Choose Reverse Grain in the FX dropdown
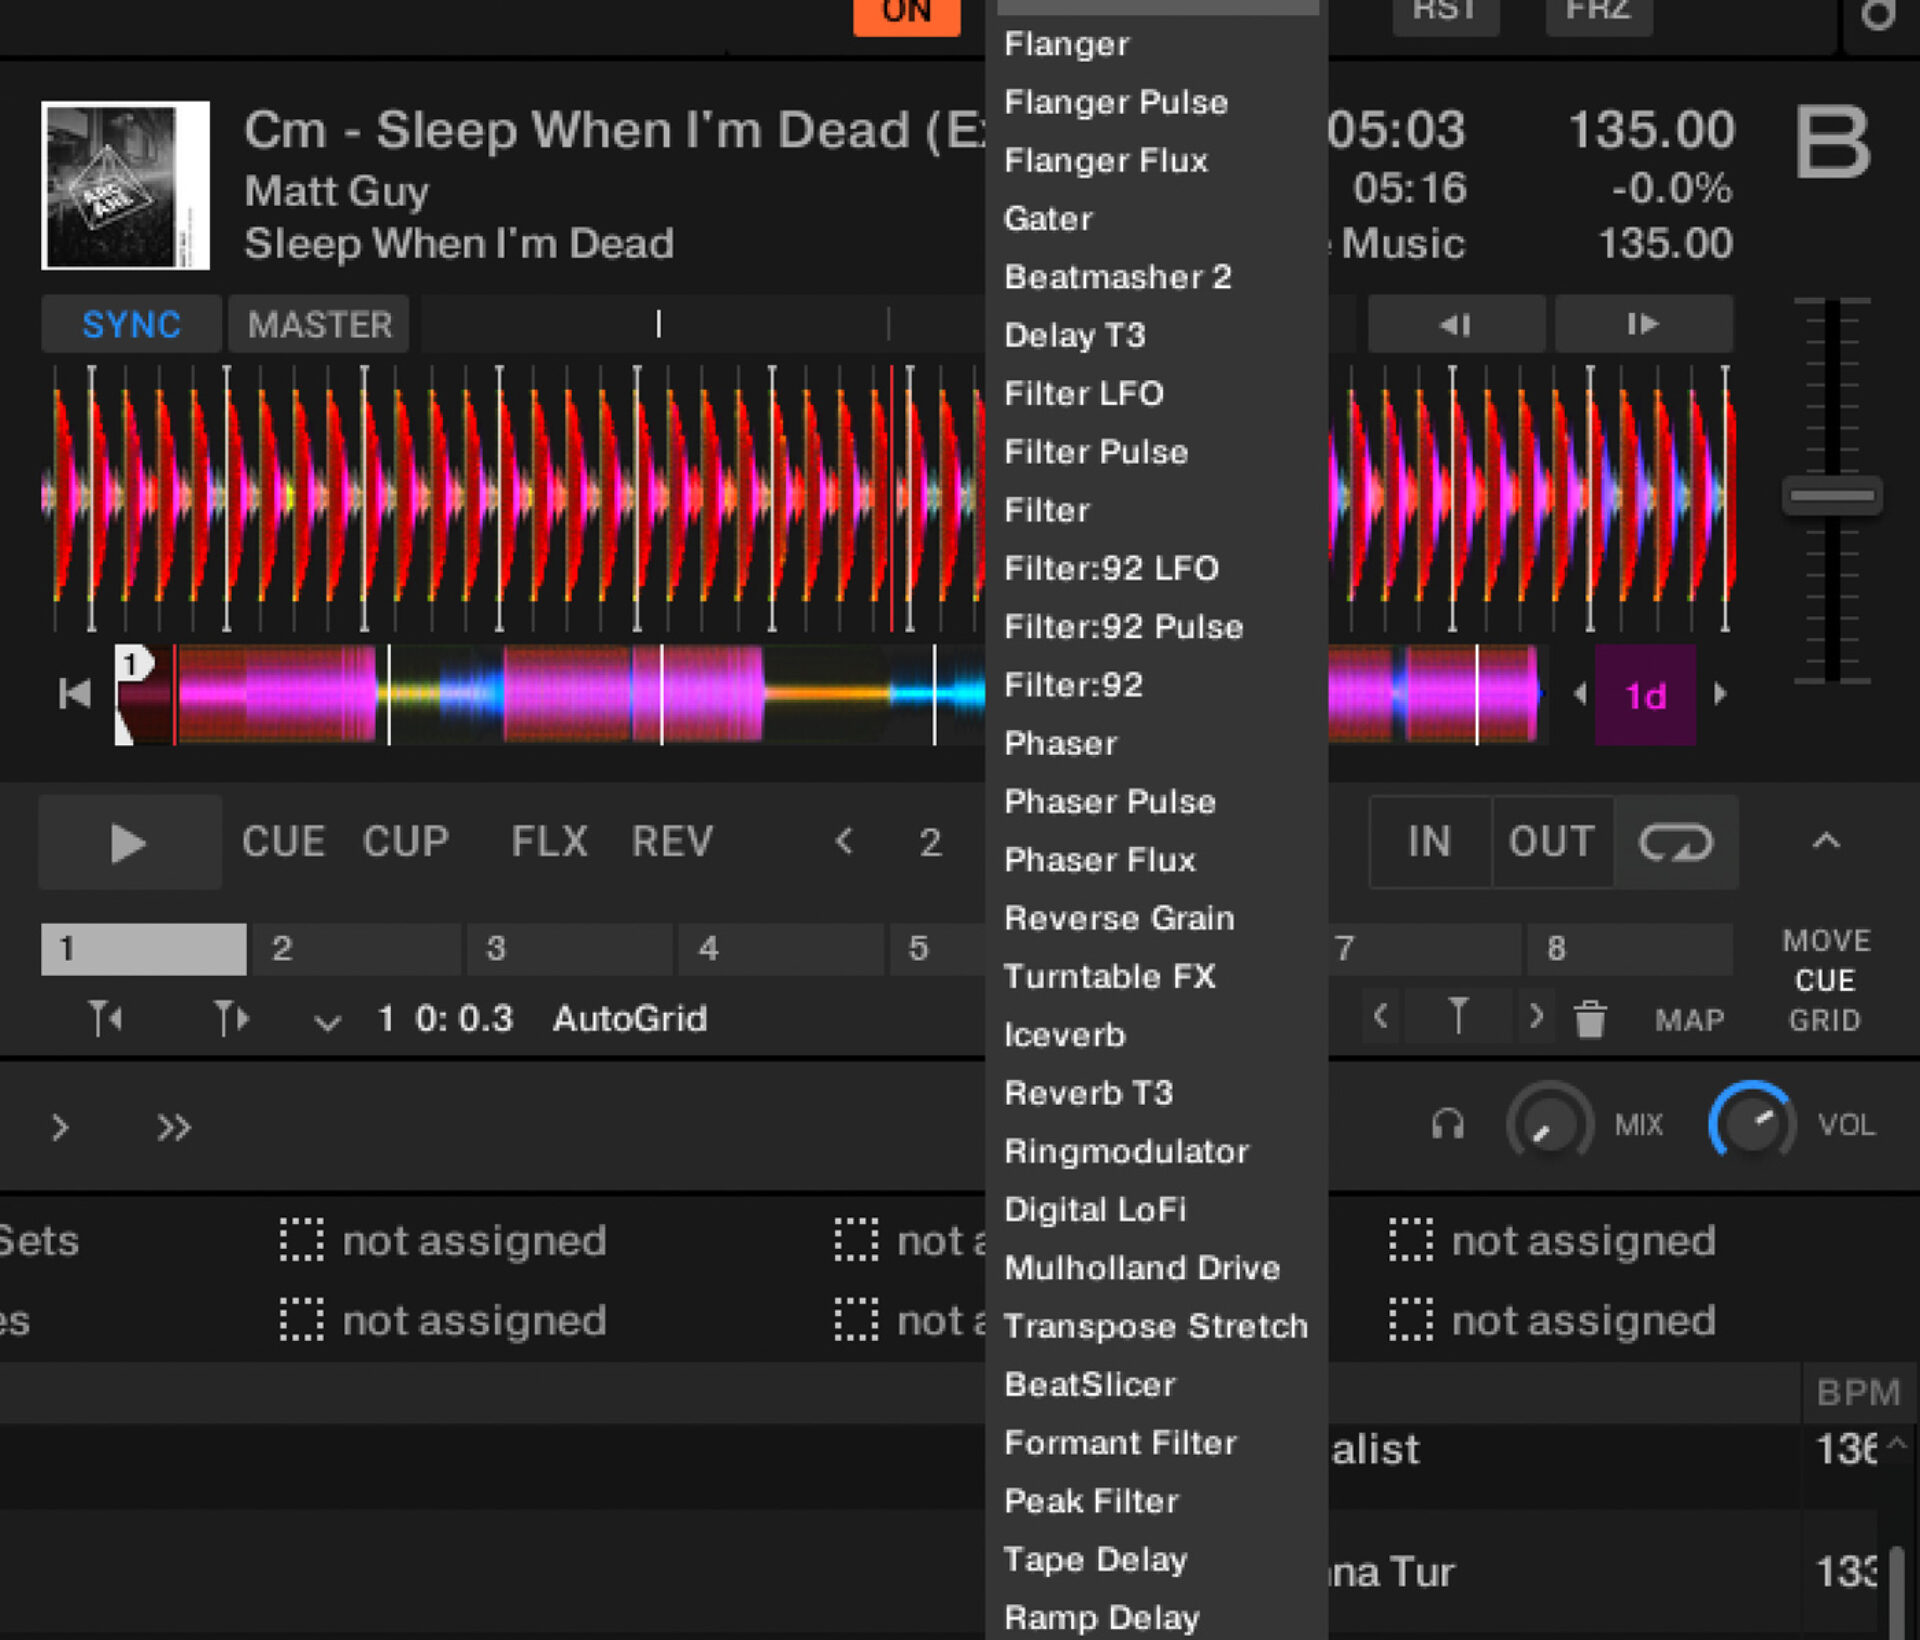1920x1640 pixels. coord(1119,918)
